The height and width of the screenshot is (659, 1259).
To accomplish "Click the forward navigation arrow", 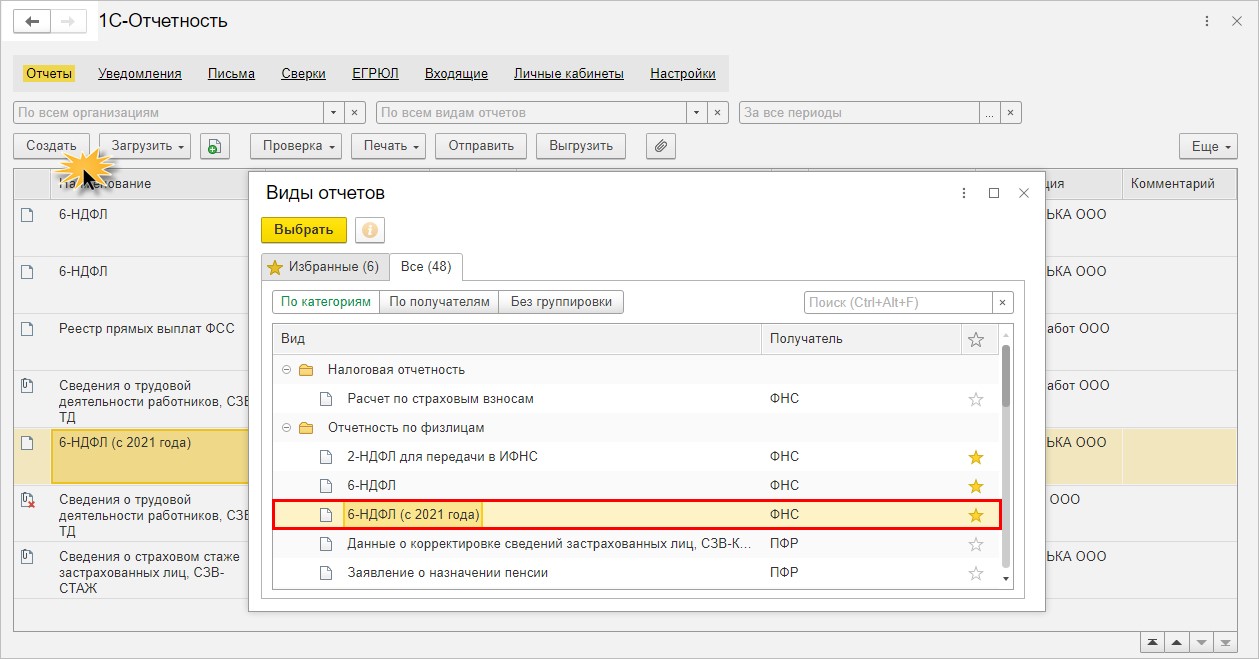I will [x=68, y=21].
